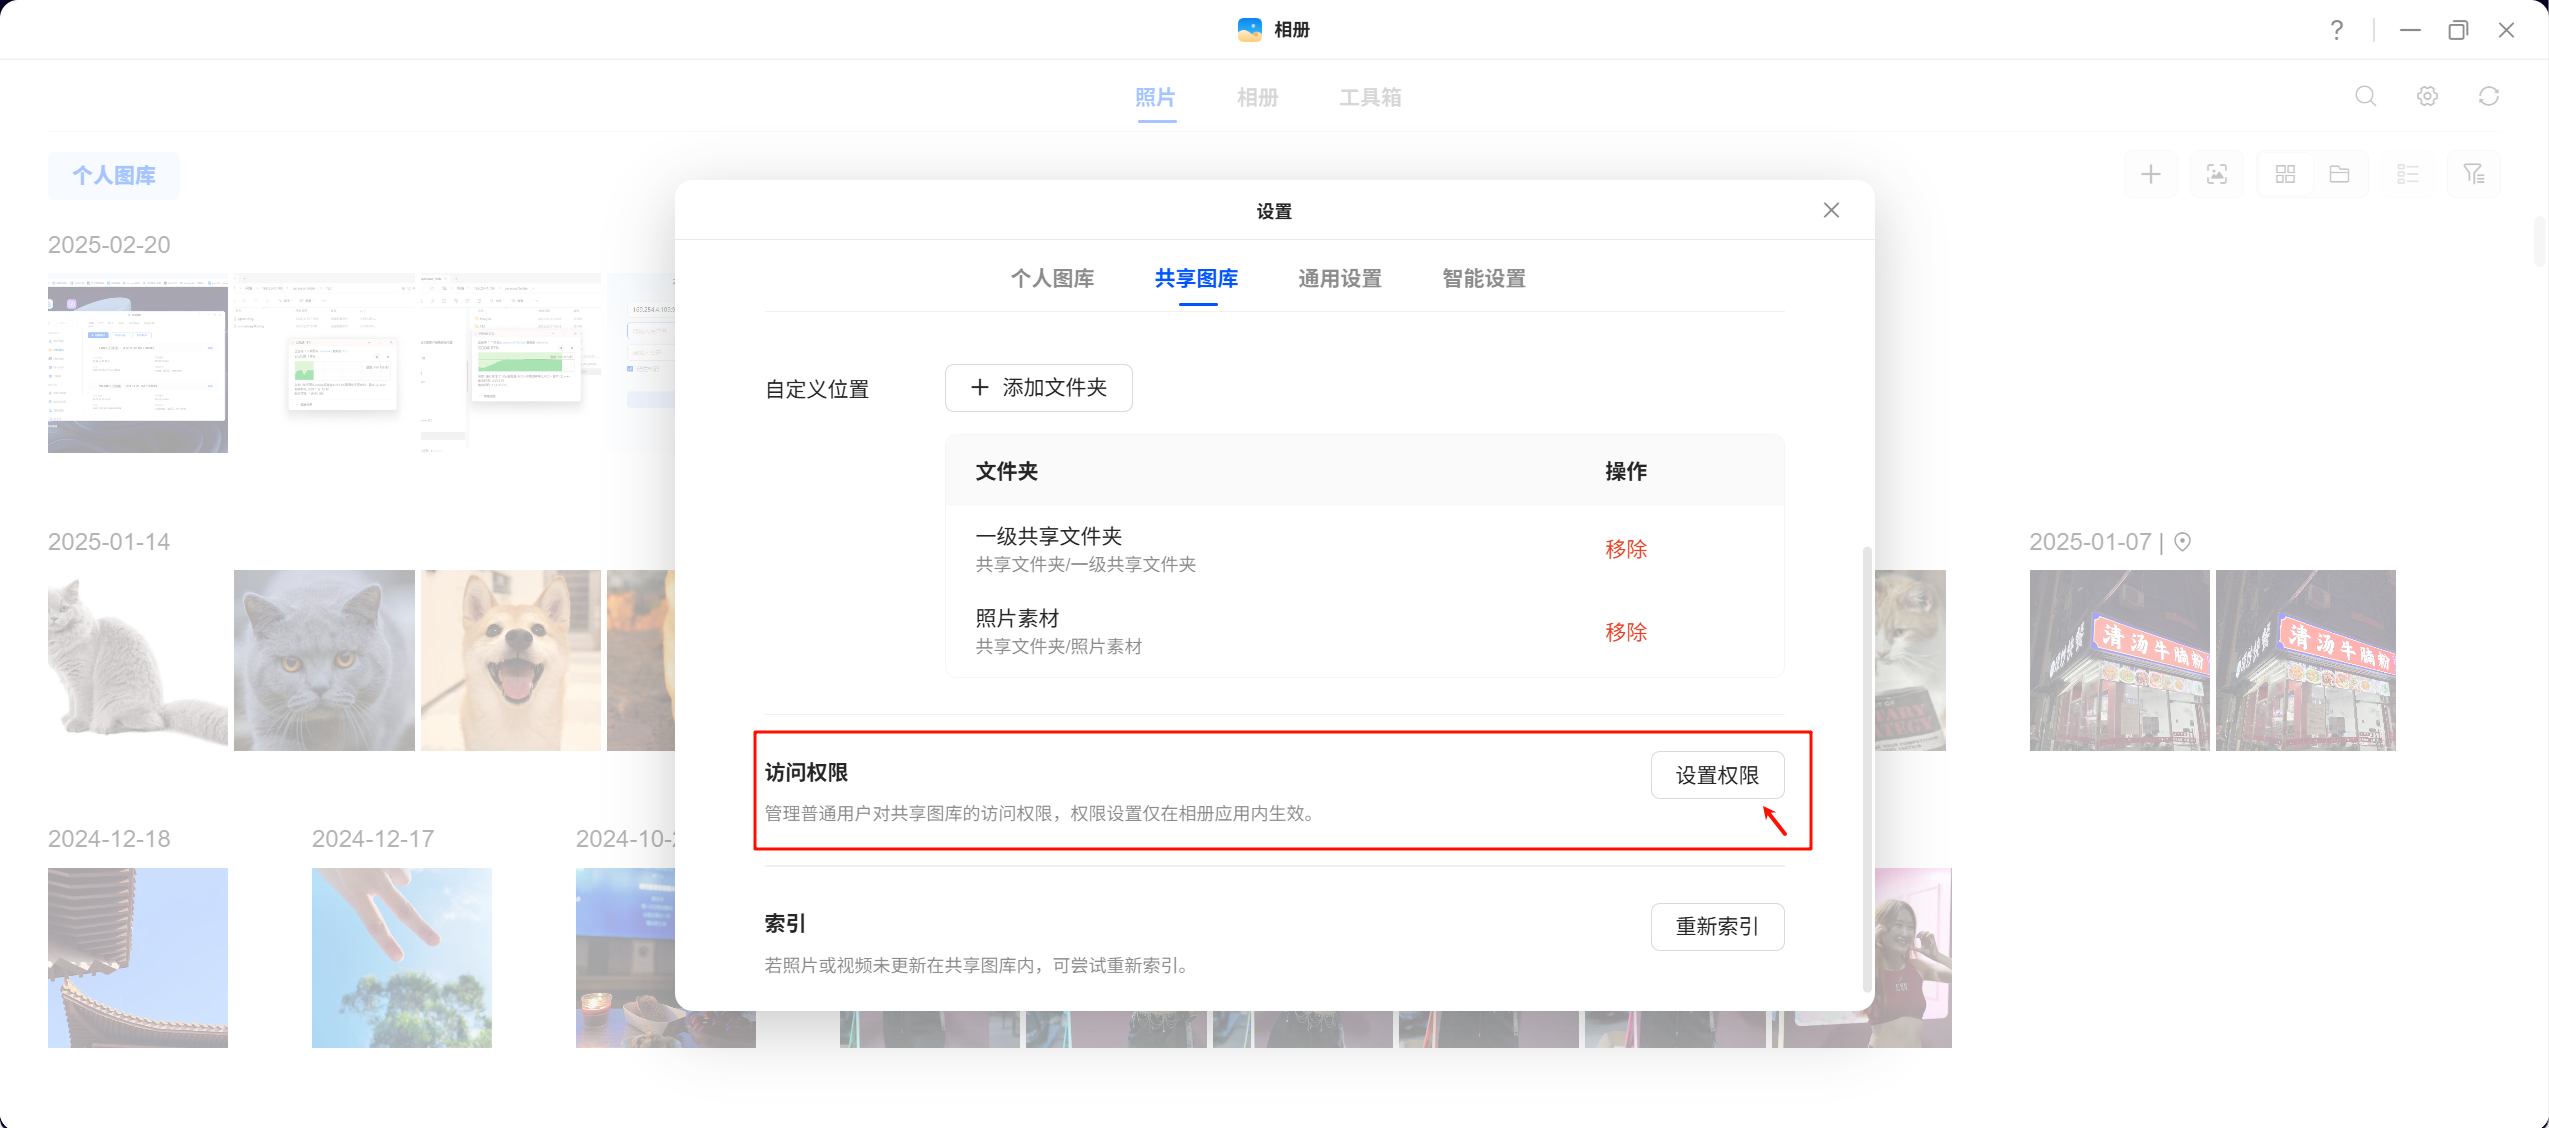2549x1128 pixels.
Task: Close the 设置 dialog
Action: click(1831, 210)
